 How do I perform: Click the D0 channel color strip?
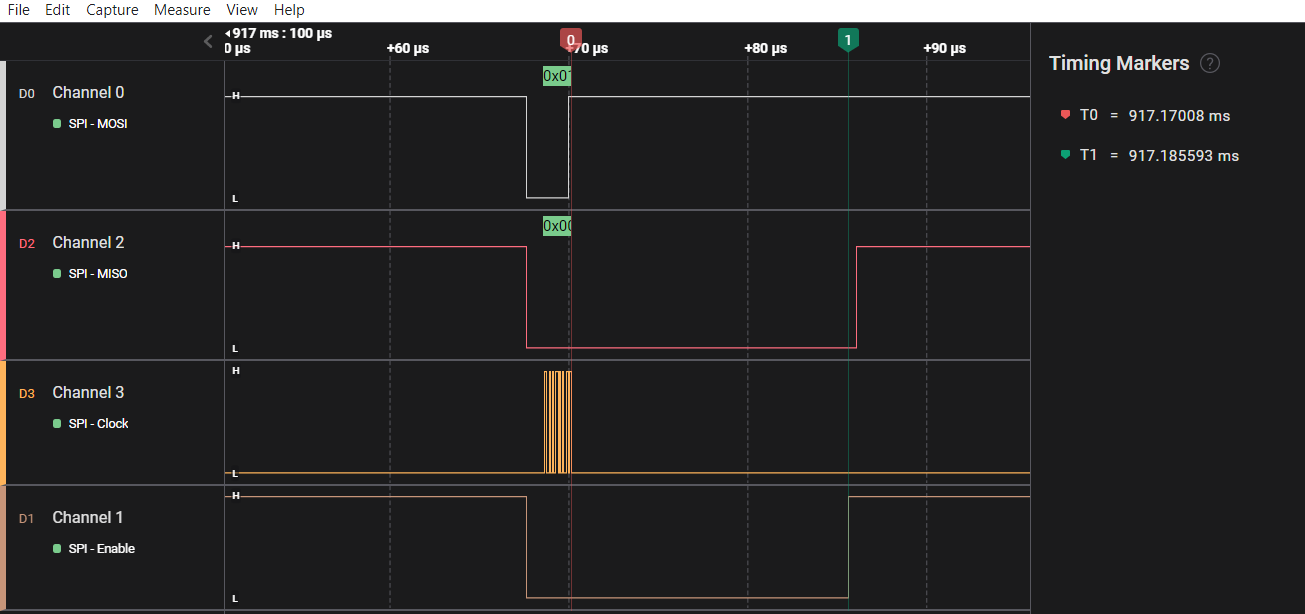click(x=3, y=135)
